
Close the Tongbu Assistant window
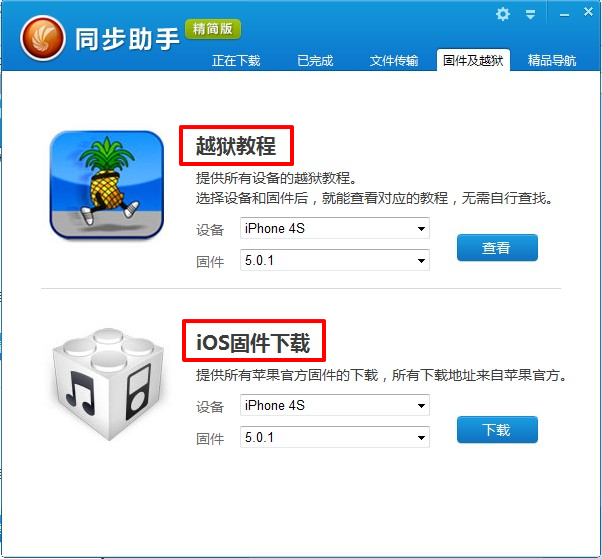[x=588, y=12]
